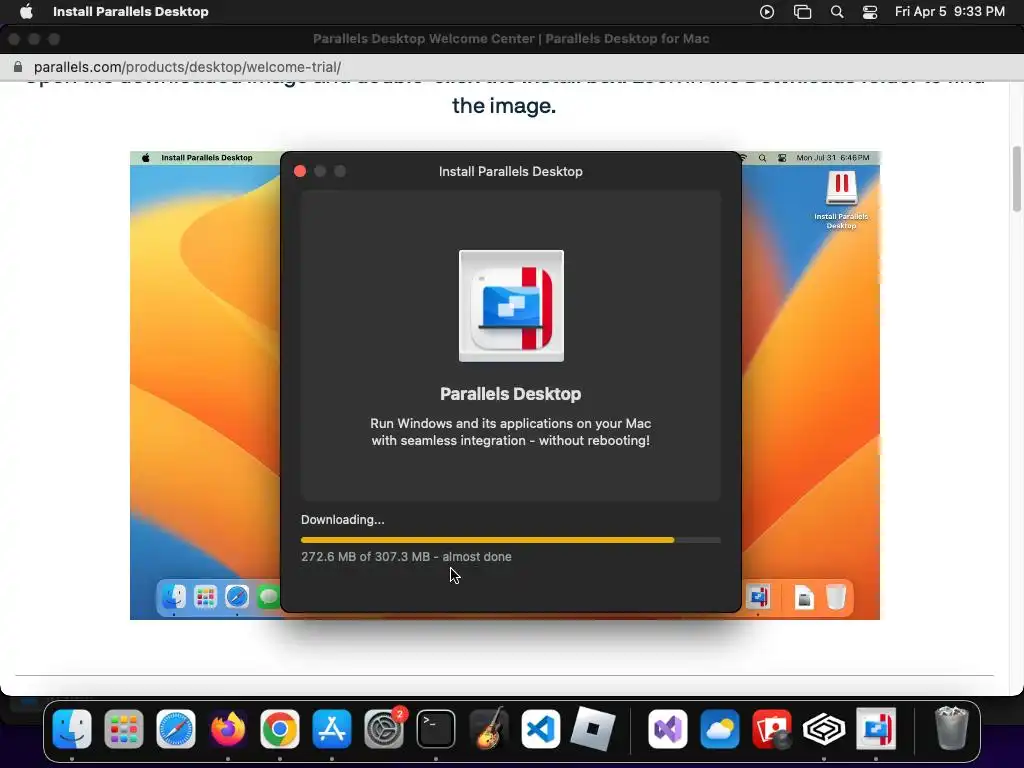Open the Trash in the Dock

952,728
